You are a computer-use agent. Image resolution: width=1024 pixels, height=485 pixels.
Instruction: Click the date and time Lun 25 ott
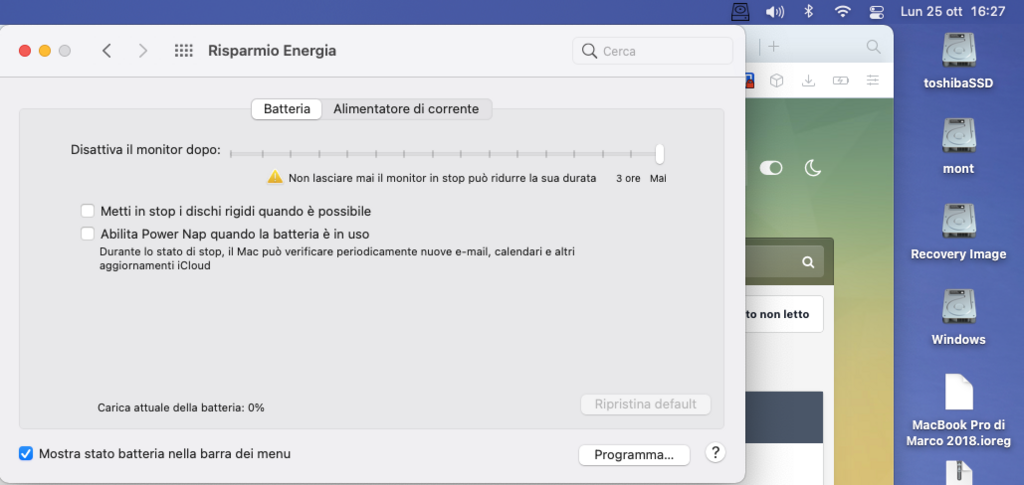pyautogui.click(x=952, y=11)
